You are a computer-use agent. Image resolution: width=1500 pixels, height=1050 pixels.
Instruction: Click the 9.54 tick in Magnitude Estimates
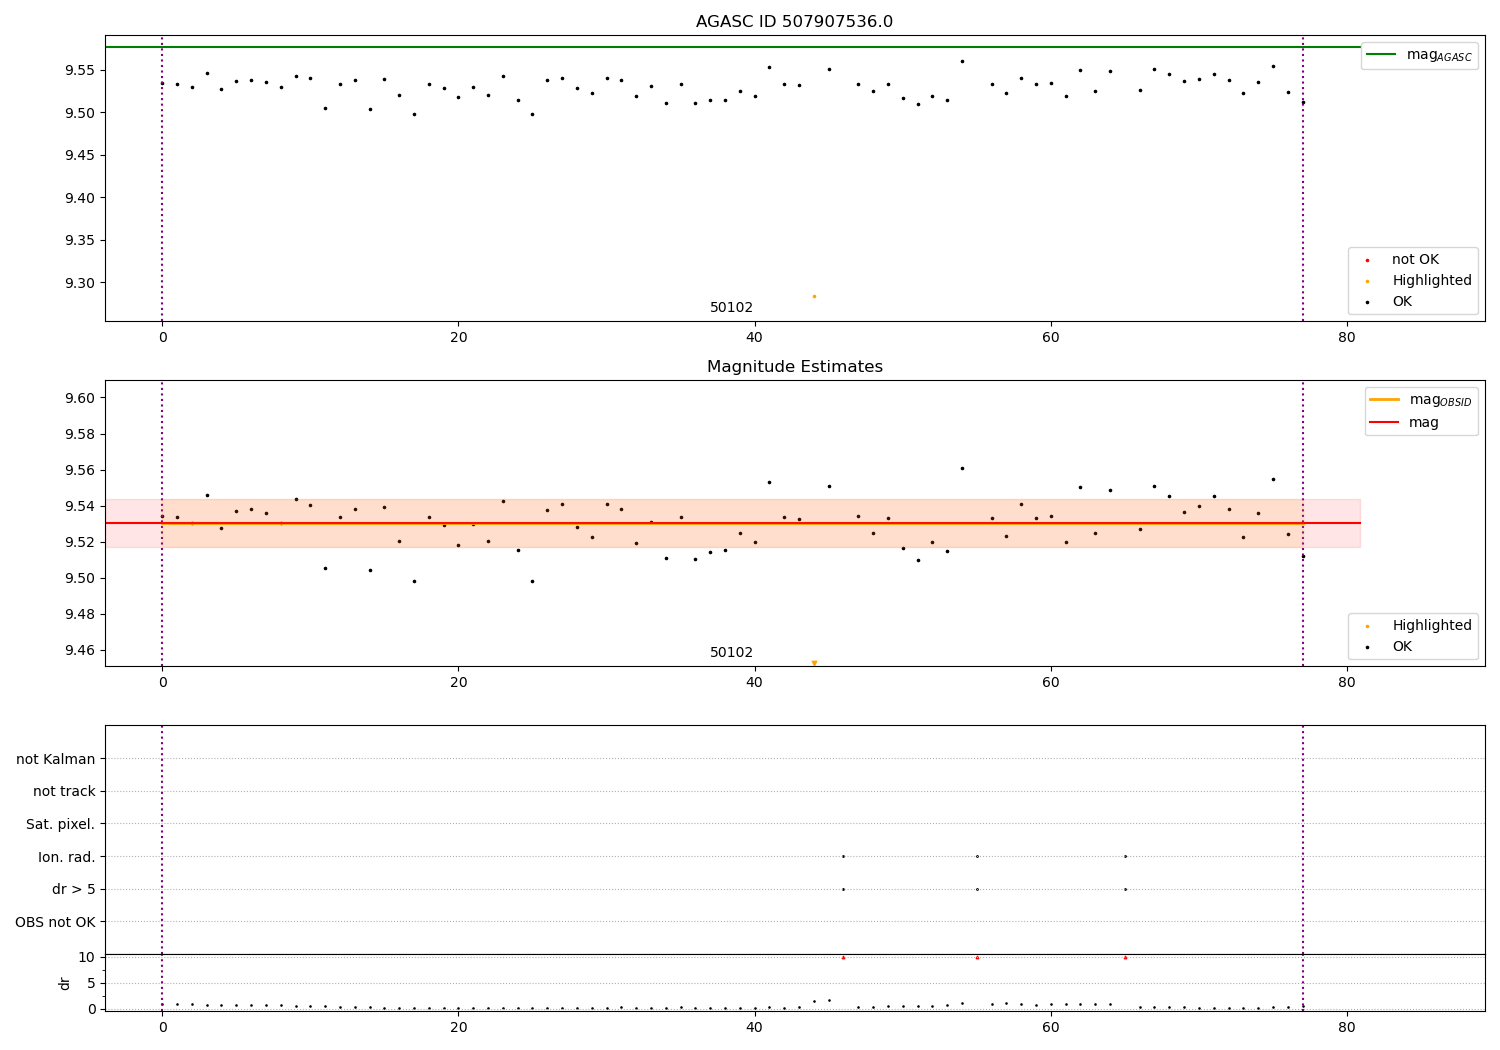click(78, 506)
